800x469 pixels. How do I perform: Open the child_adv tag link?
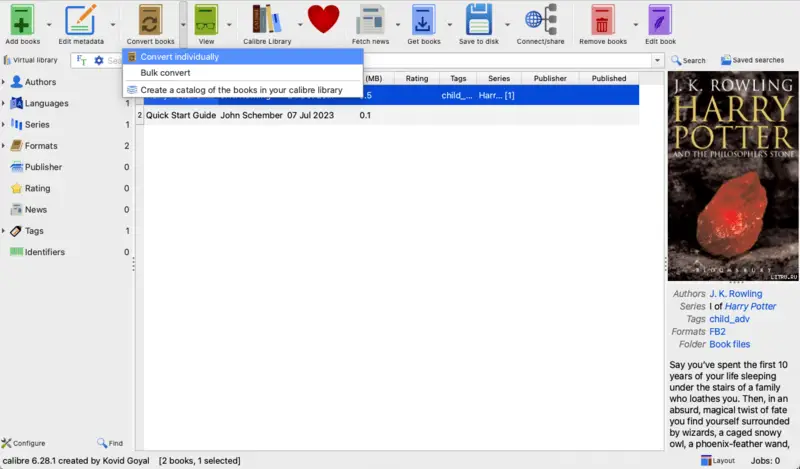click(x=729, y=319)
